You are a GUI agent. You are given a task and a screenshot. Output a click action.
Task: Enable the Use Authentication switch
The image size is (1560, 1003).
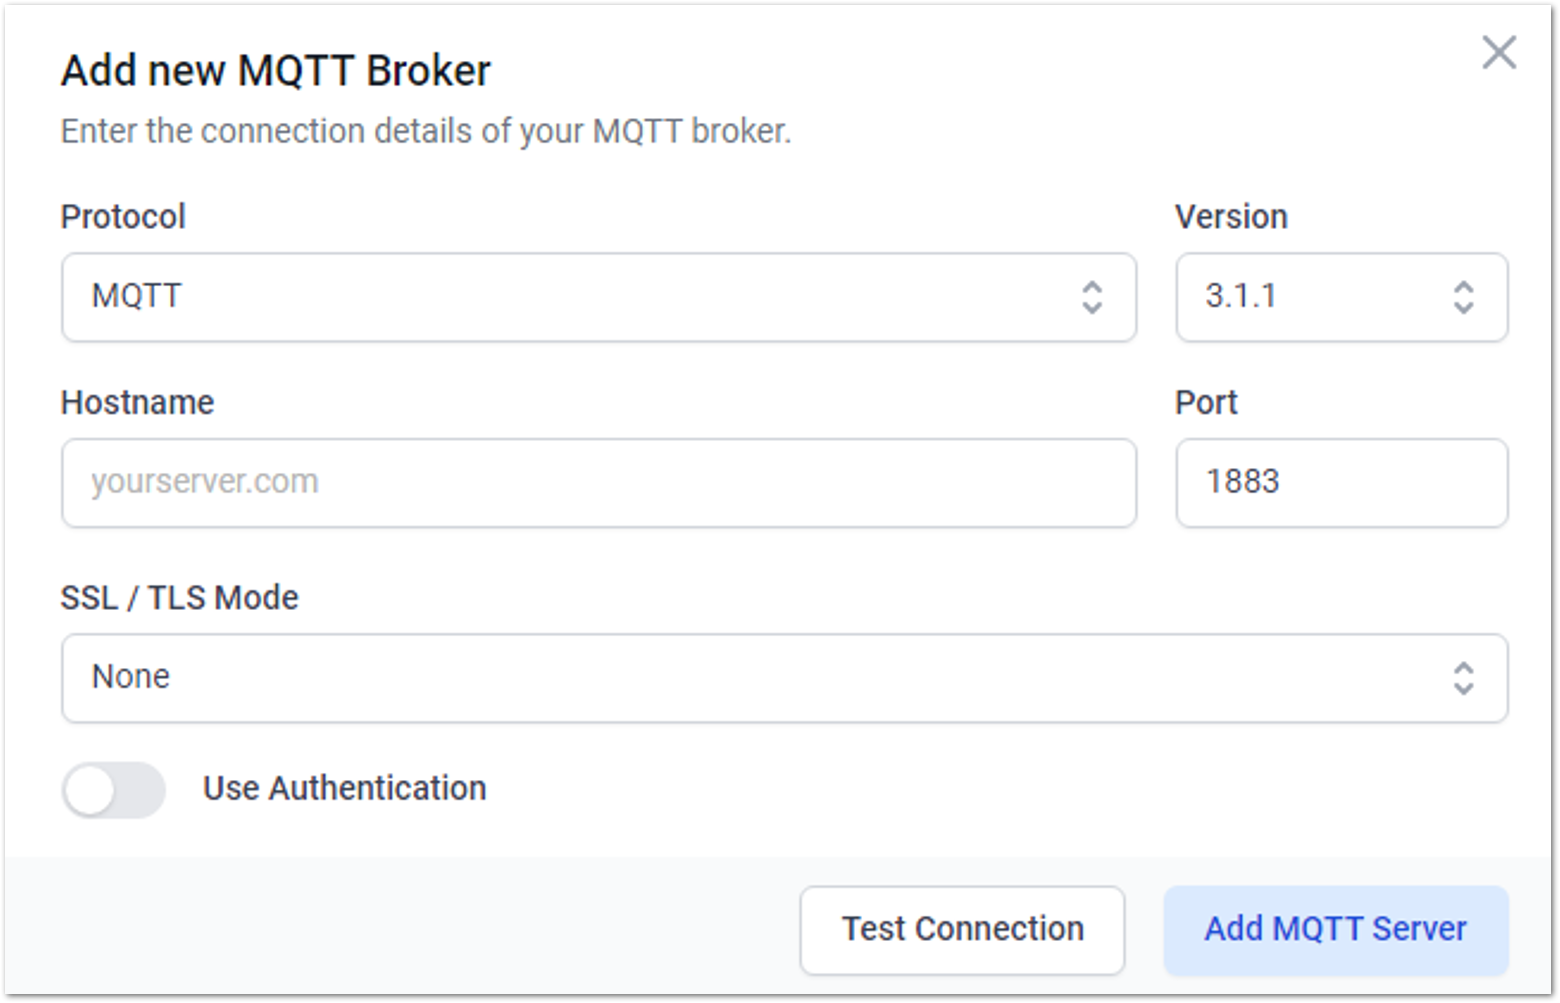(x=113, y=790)
